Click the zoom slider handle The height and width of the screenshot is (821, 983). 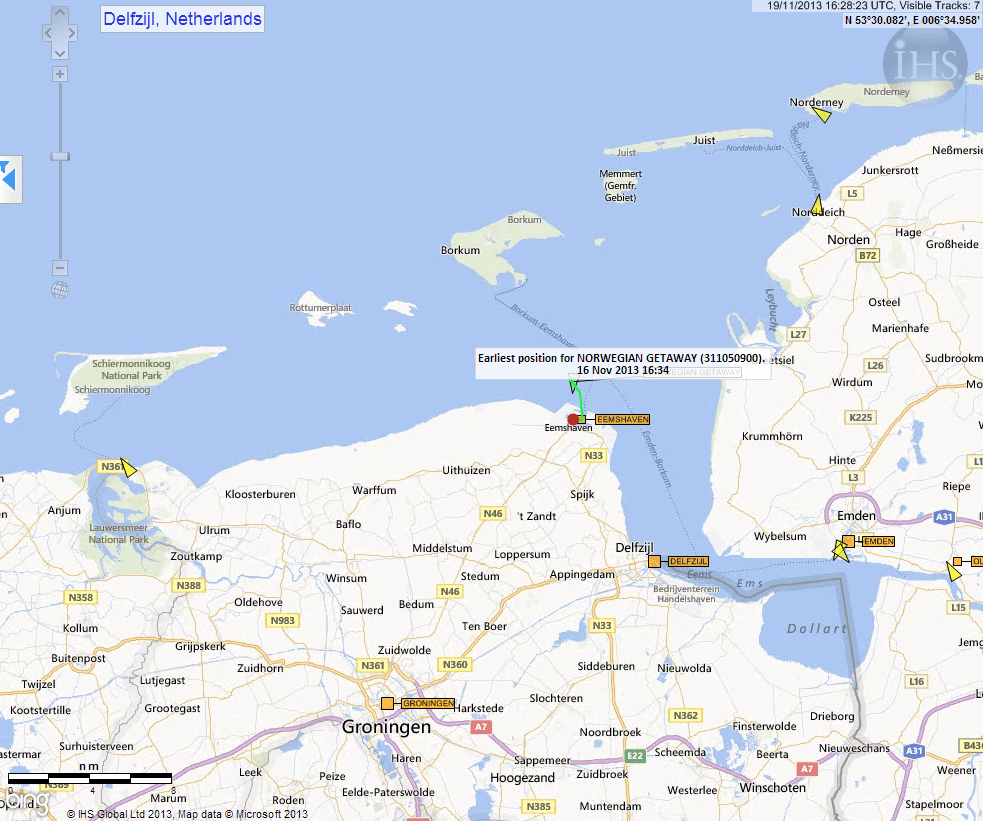point(60,156)
